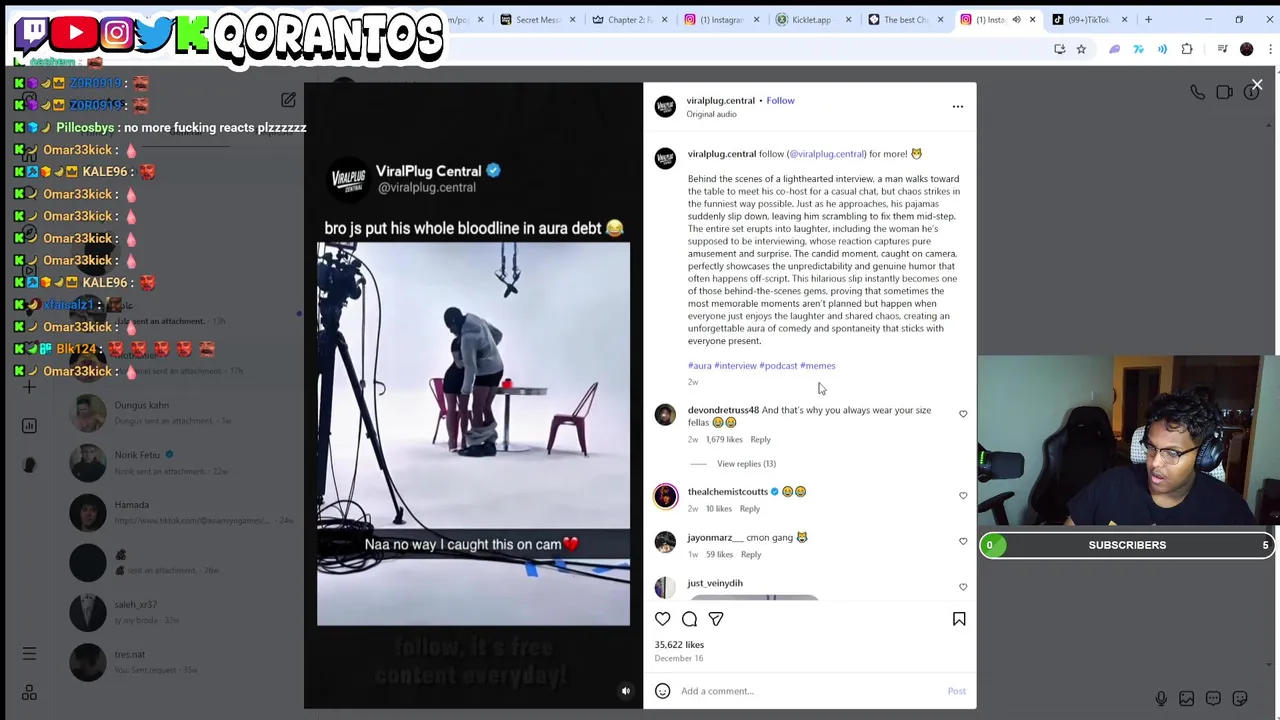Click the install app icon in address bar

1059,49
